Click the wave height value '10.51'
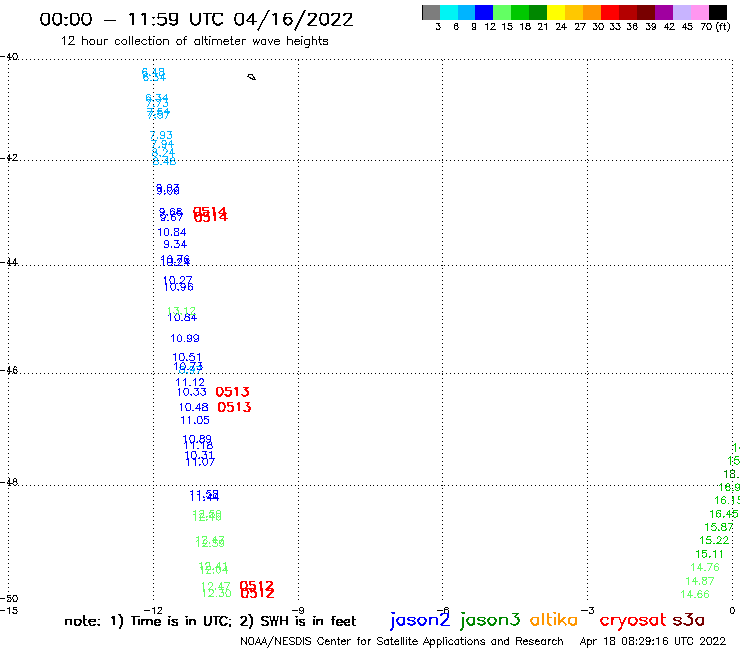 click(187, 357)
